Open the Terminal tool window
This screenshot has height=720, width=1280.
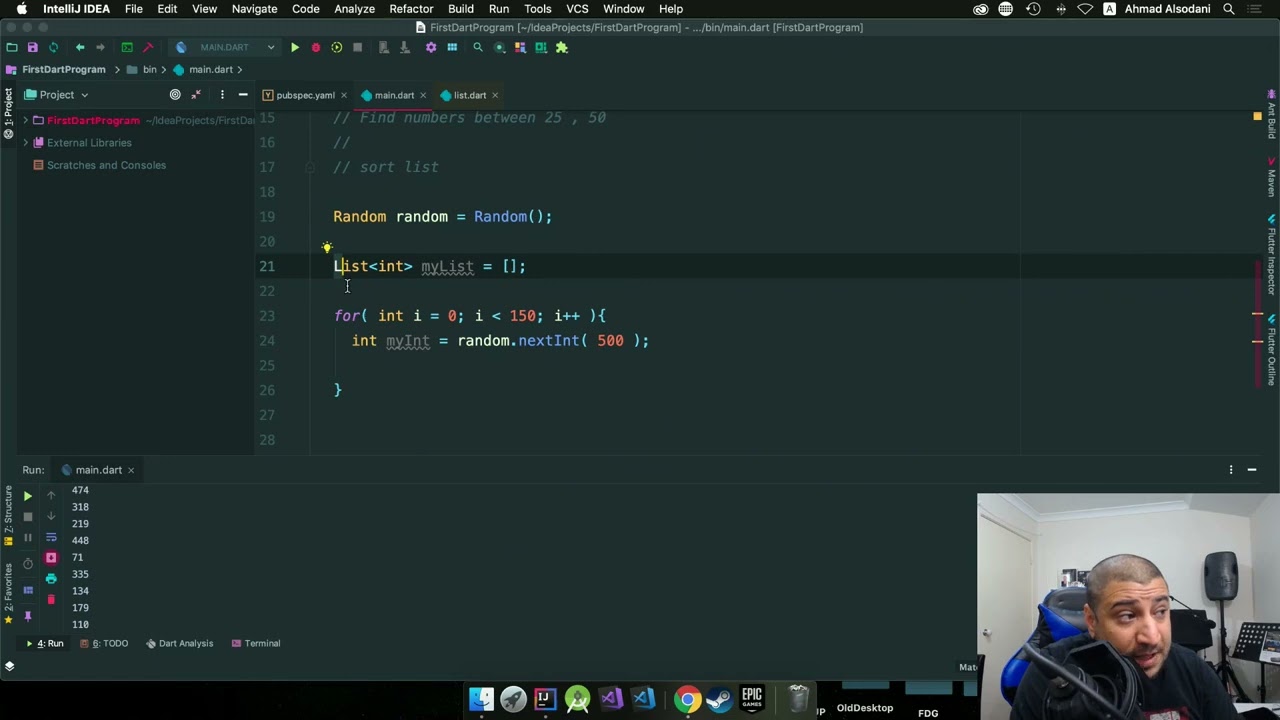[256, 643]
